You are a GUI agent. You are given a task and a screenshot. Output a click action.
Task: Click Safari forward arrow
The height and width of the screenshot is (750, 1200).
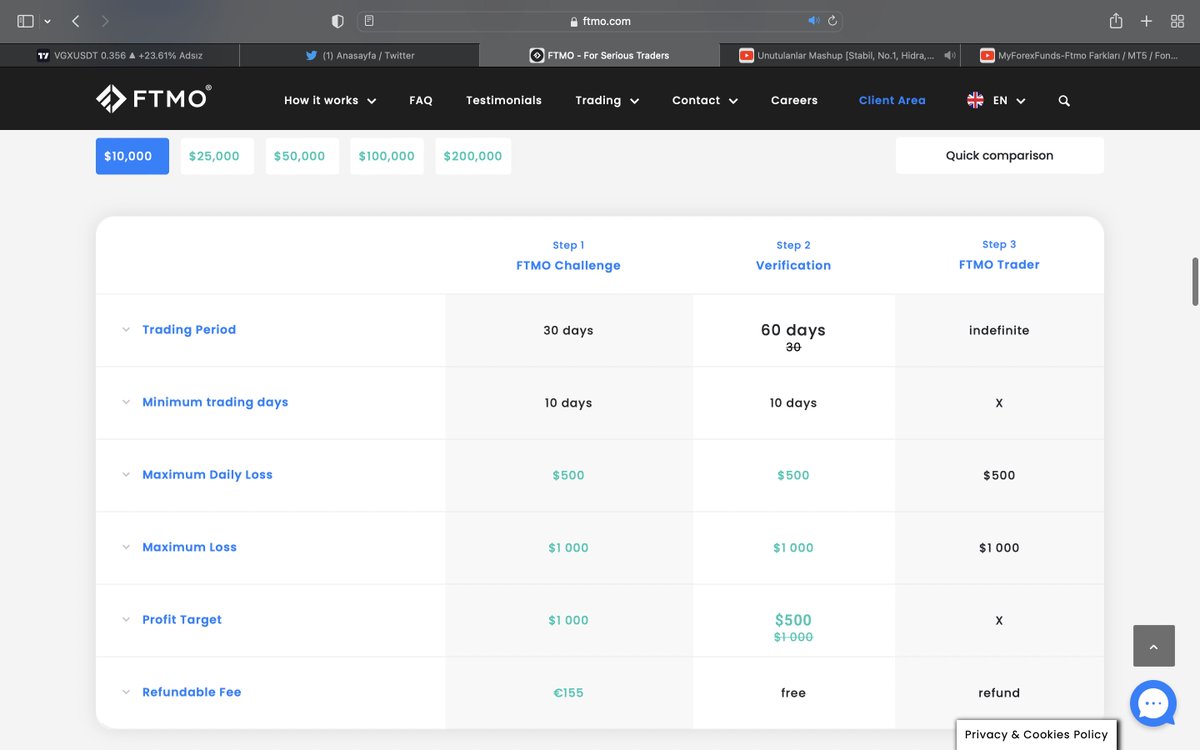[106, 21]
